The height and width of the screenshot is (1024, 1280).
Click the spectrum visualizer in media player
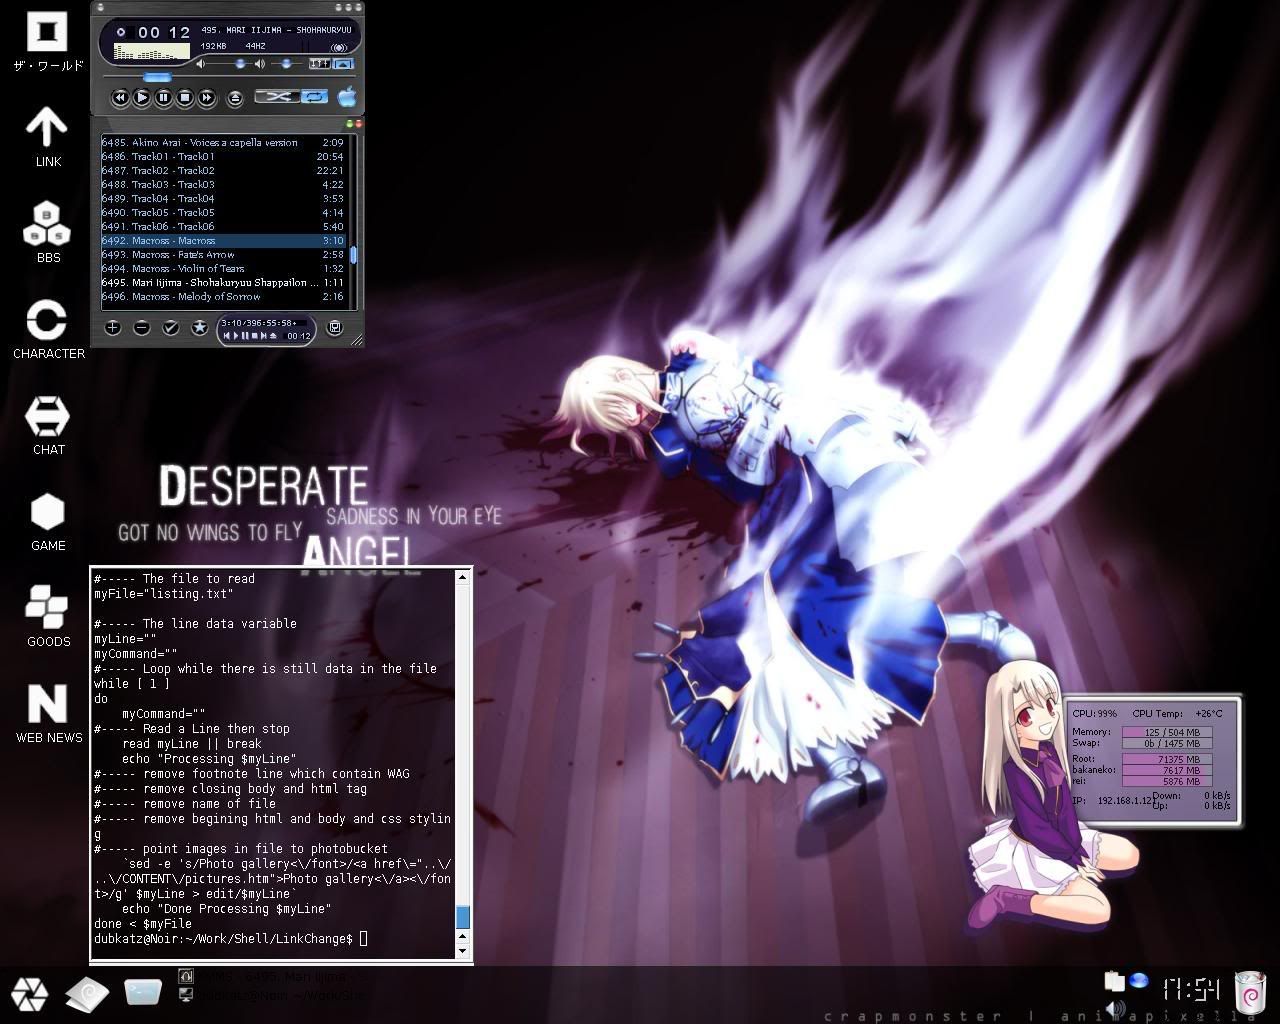click(x=151, y=51)
